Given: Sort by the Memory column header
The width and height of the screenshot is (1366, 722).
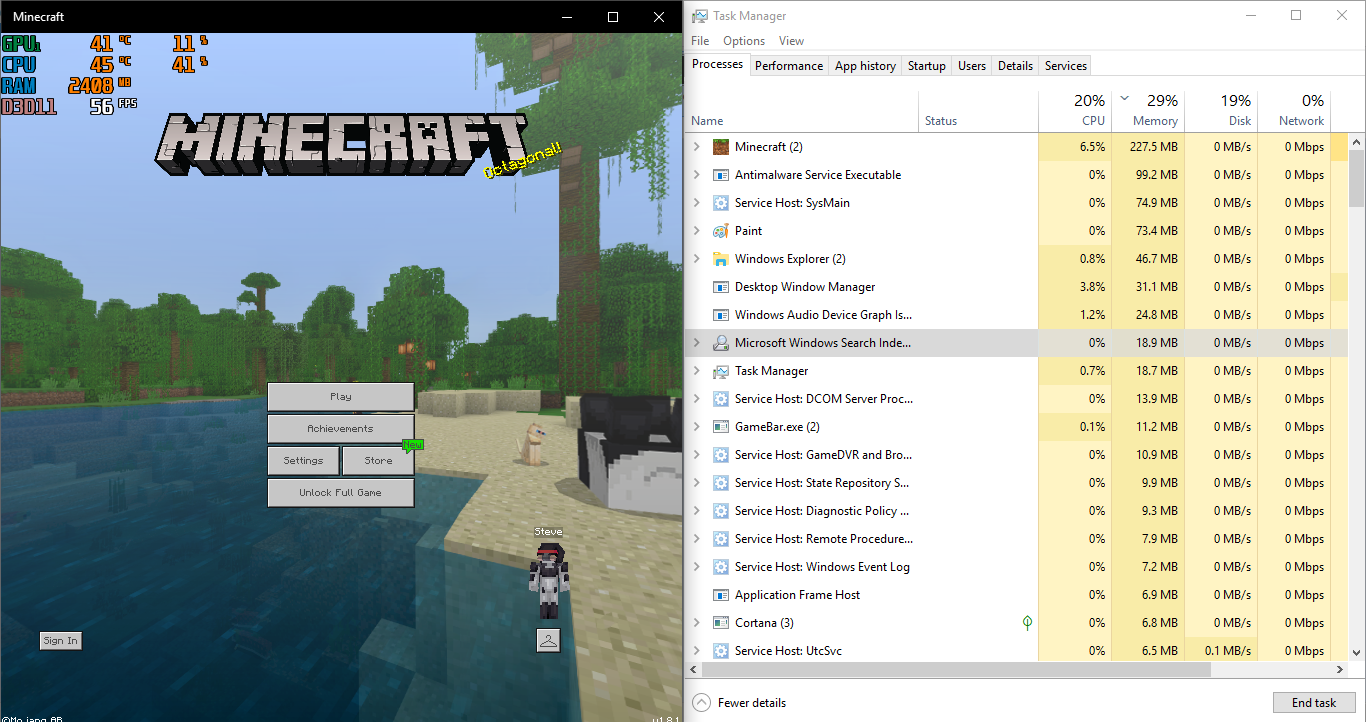Looking at the screenshot, I should click(1147, 111).
